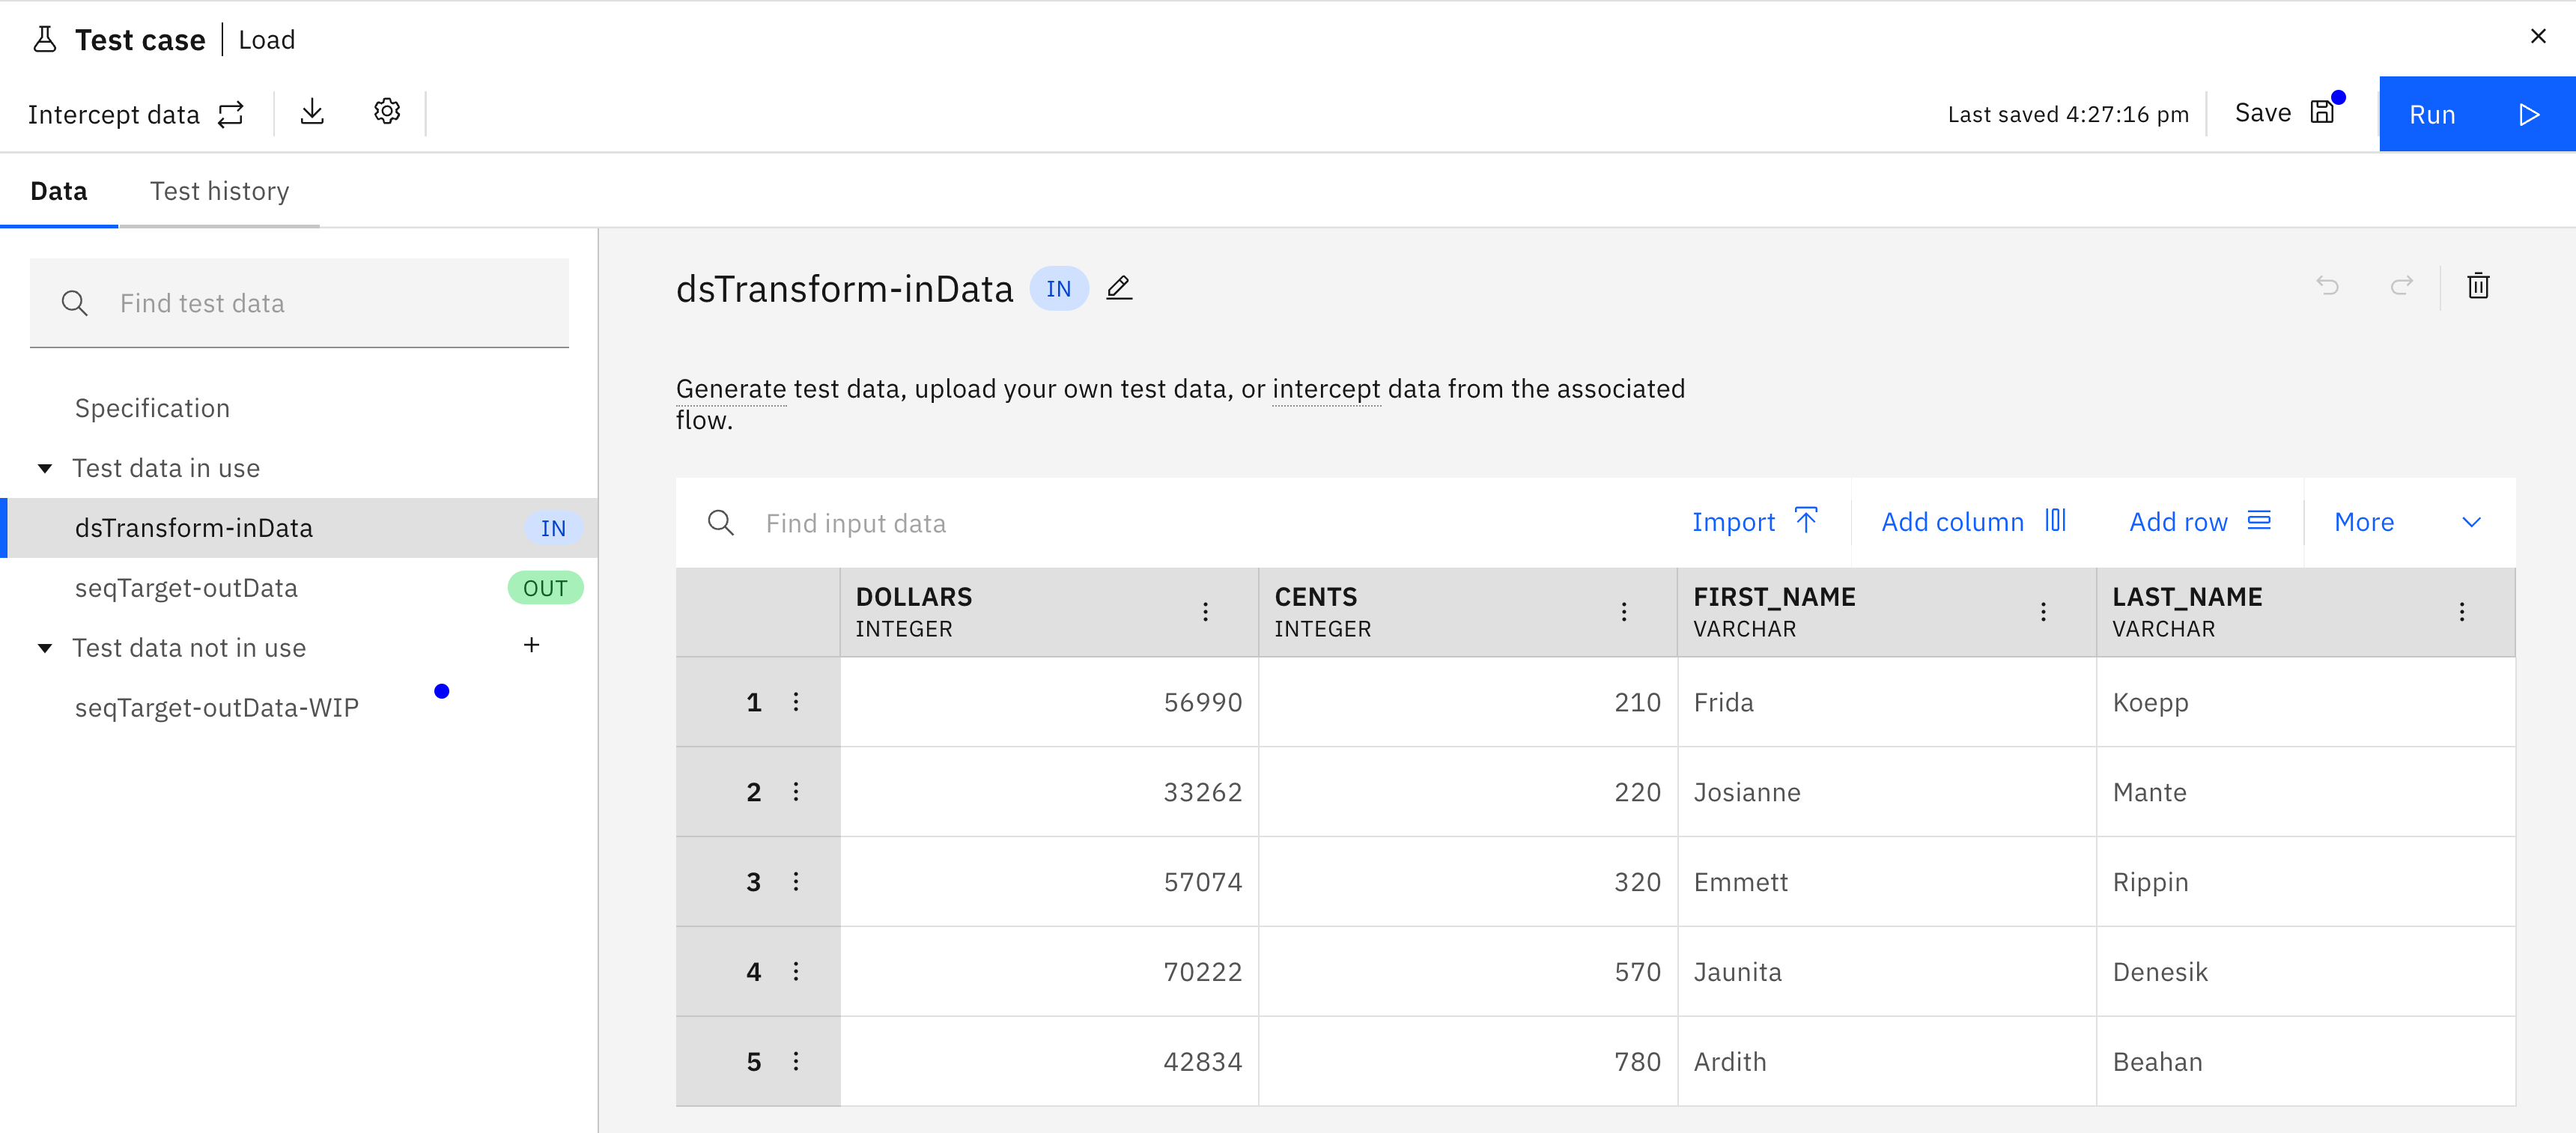Click the pencil icon beside dsTransform-inData title
This screenshot has height=1133, width=2576.
1119,288
